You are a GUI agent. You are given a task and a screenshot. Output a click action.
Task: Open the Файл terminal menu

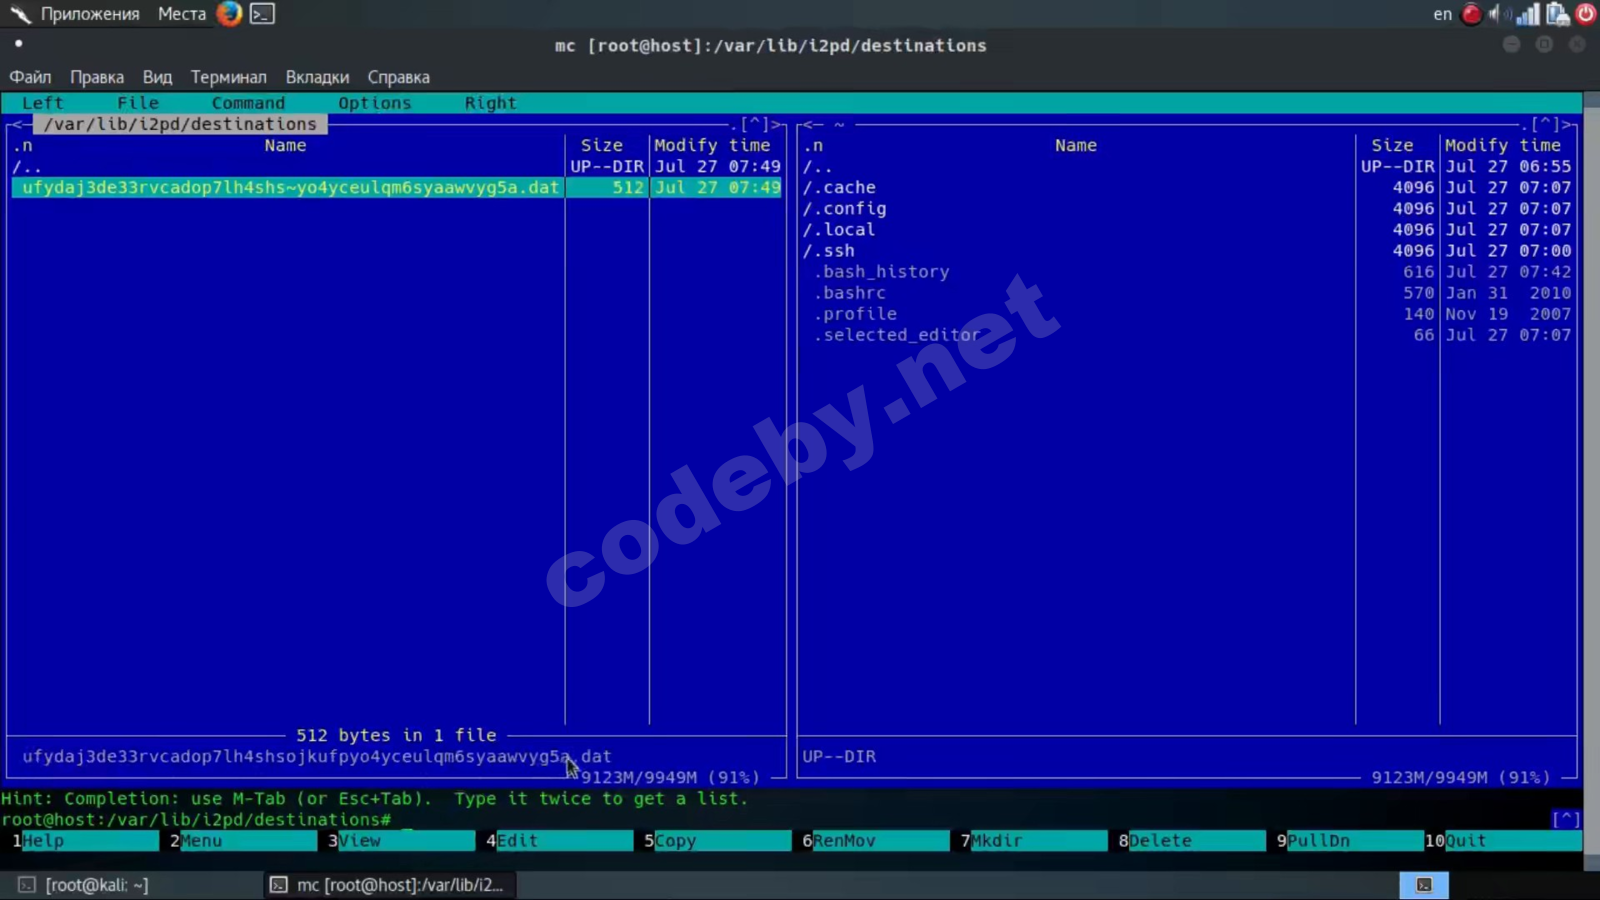click(x=30, y=77)
